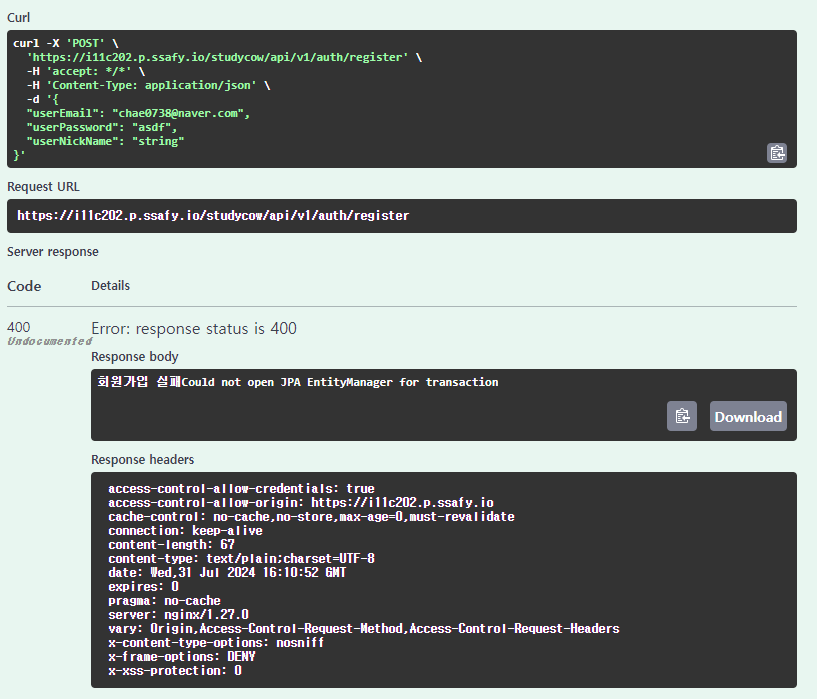The width and height of the screenshot is (817, 699).
Task: Click the date response header line
Action: point(227,573)
